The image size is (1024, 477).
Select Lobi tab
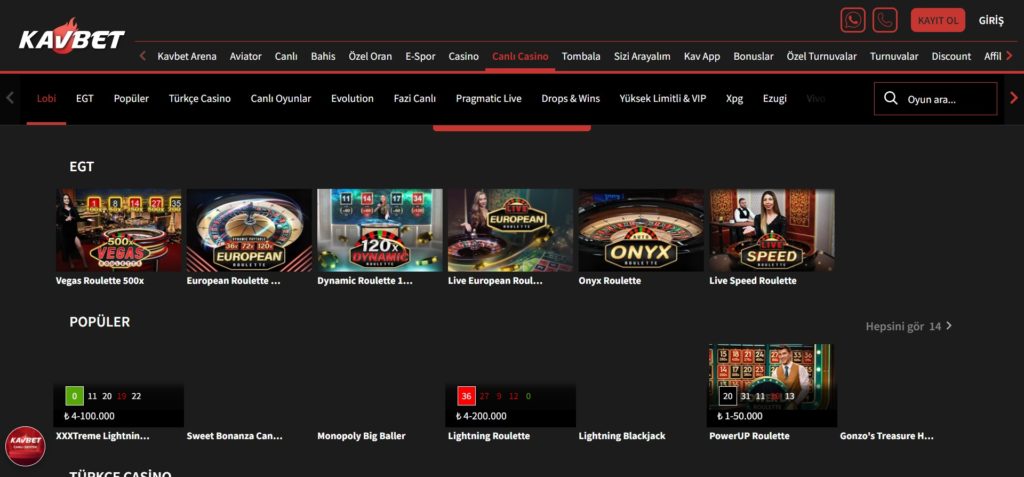(x=46, y=99)
